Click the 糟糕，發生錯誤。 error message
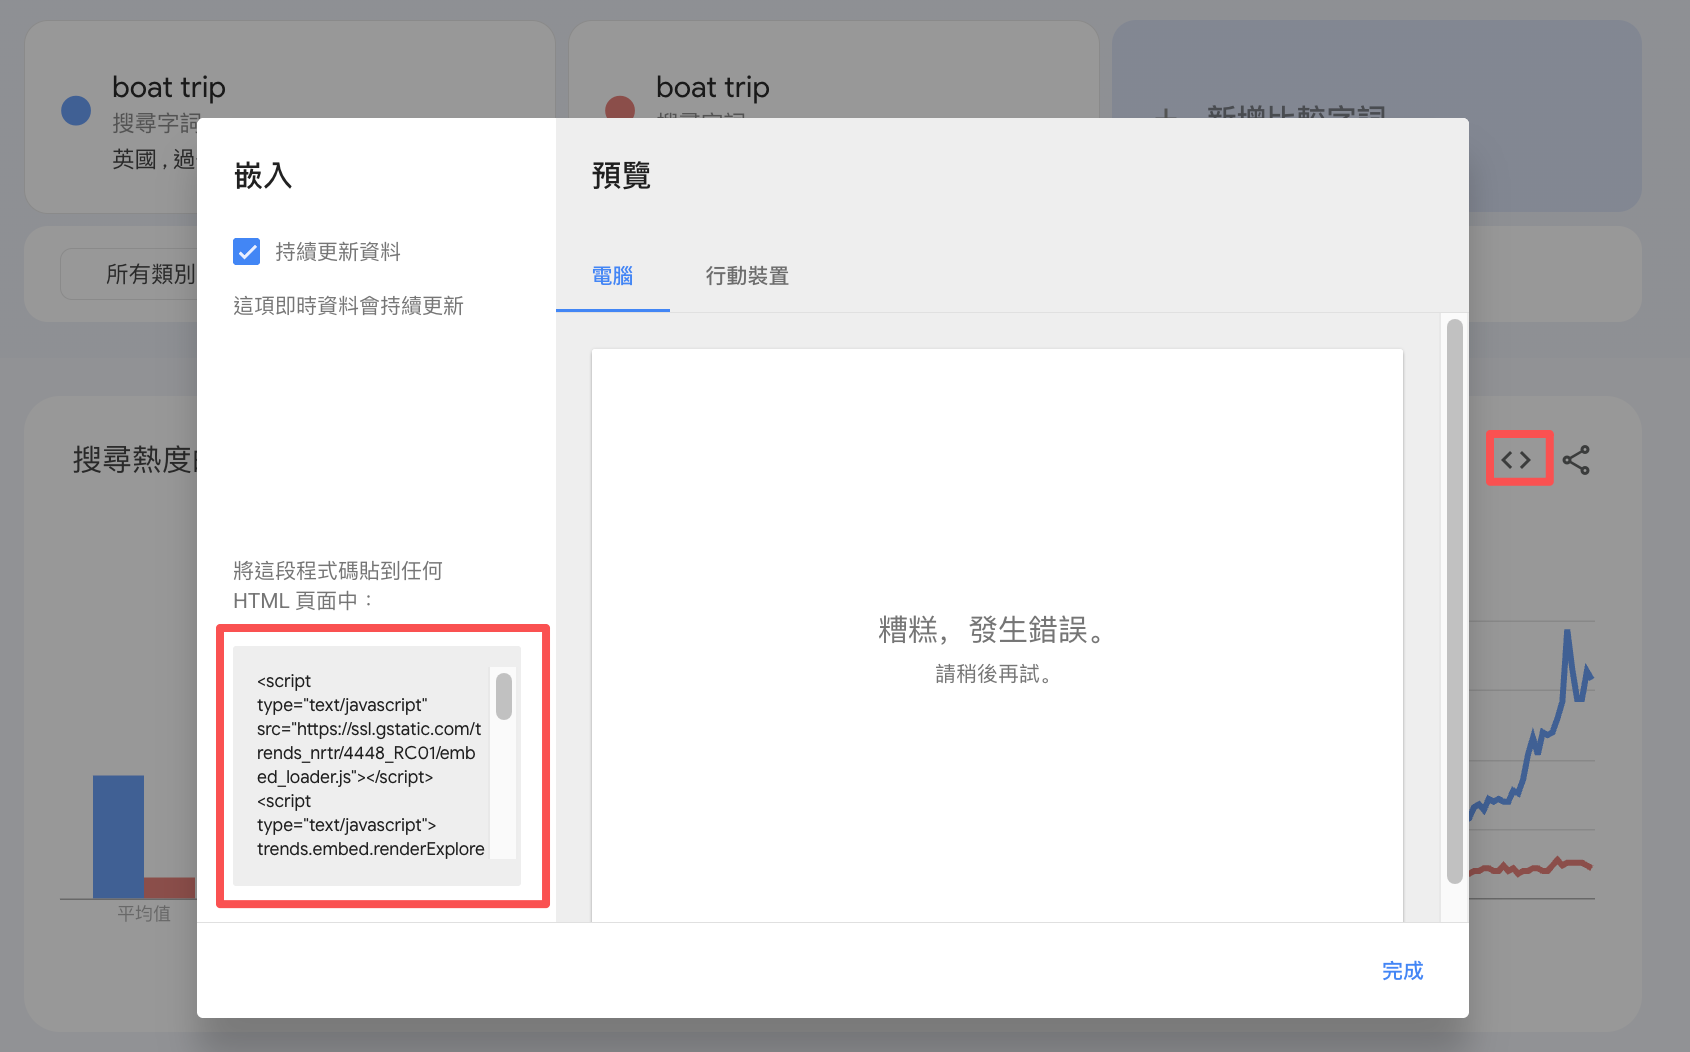Screen dimensions: 1690x1052 [993, 630]
